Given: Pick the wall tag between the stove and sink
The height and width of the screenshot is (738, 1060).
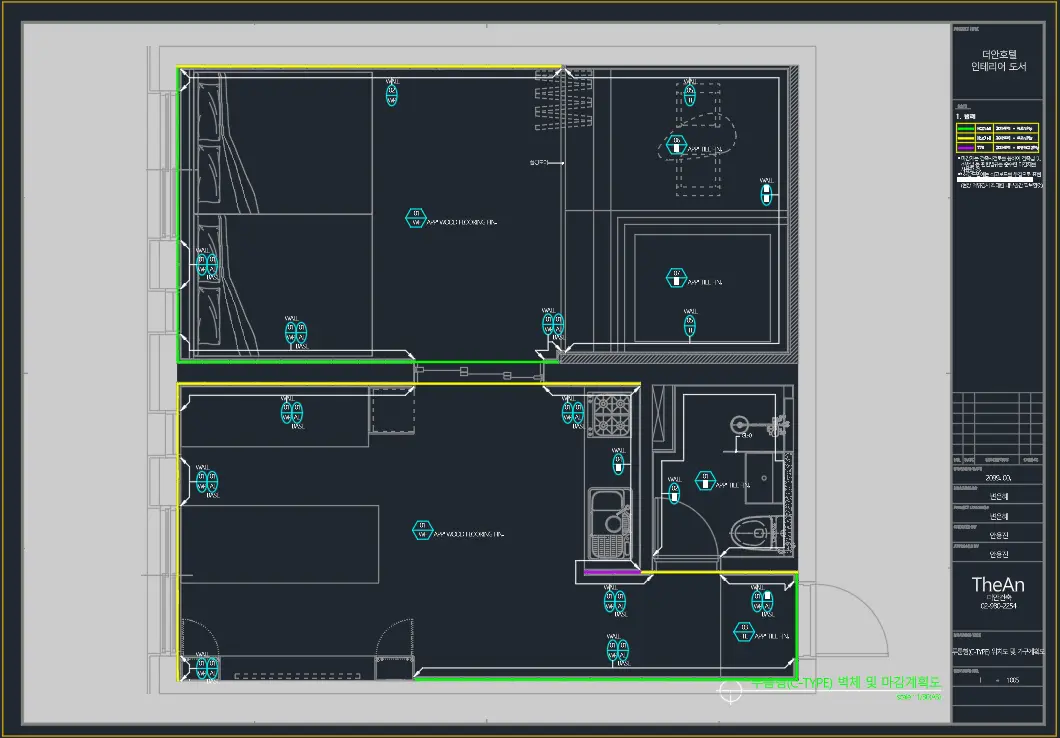Looking at the screenshot, I should pos(618,464).
